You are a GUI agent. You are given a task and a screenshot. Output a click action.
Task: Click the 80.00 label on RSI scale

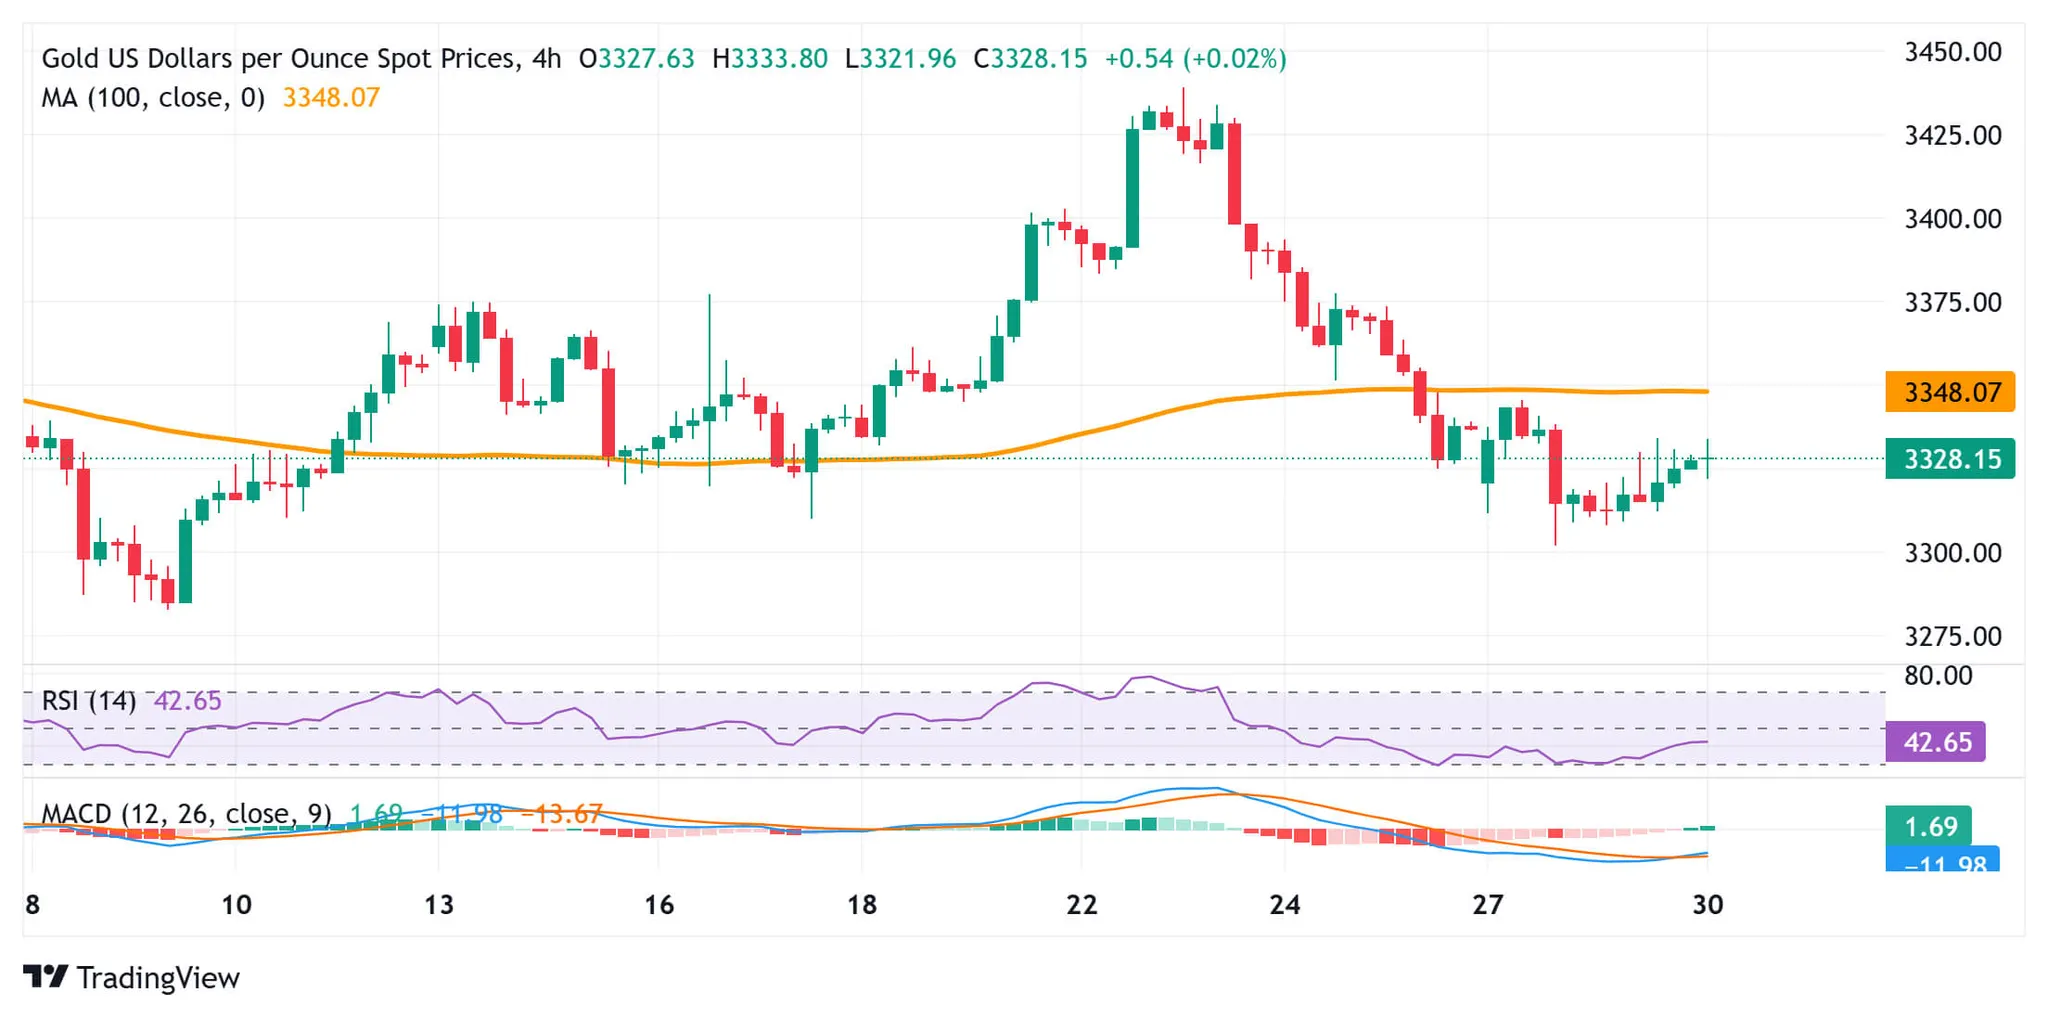1938,676
